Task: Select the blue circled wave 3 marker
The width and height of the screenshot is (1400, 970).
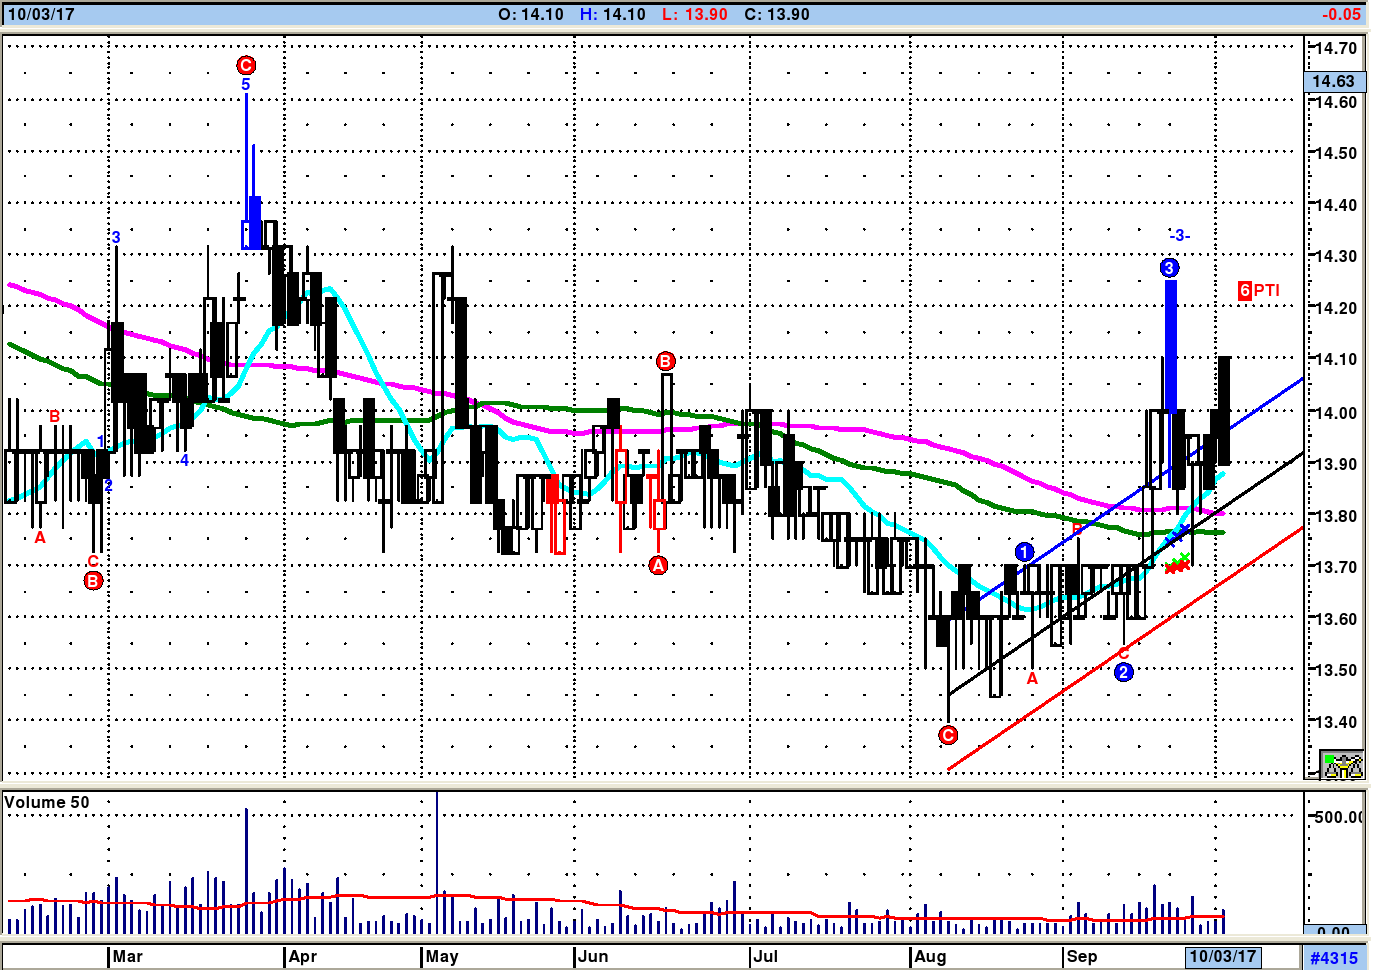Action: click(1169, 268)
